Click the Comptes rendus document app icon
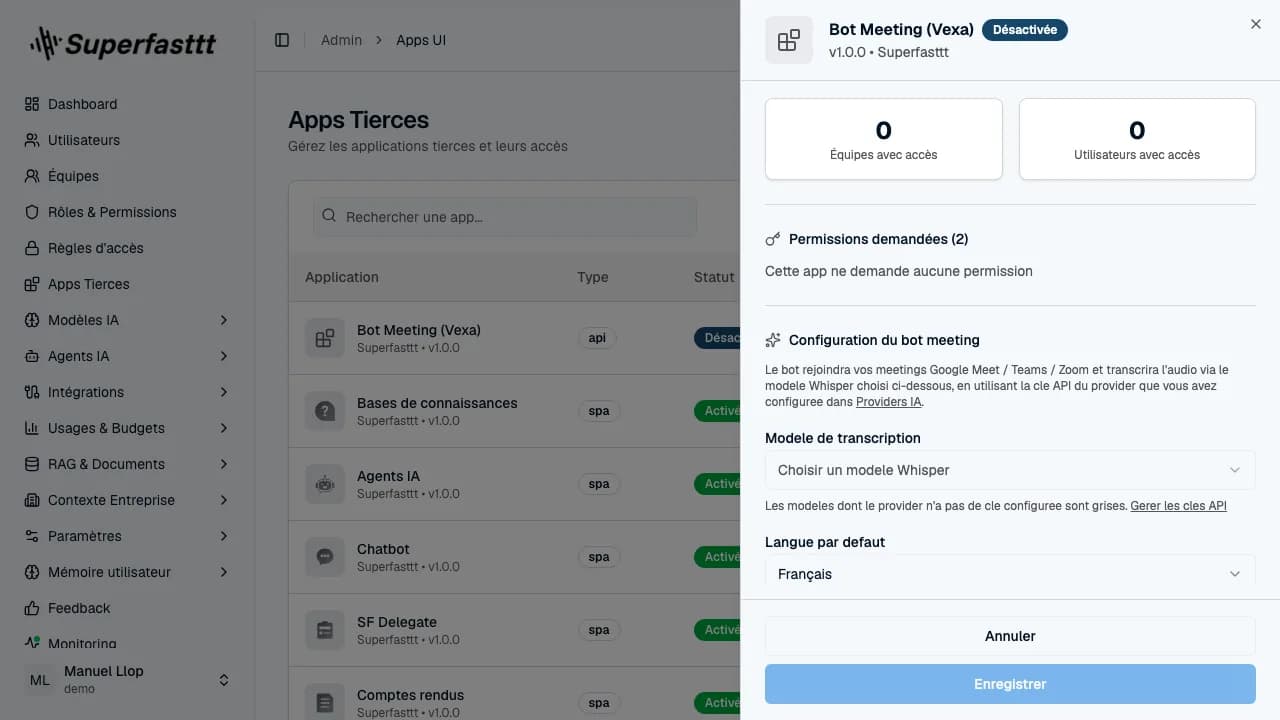Image resolution: width=1280 pixels, height=720 pixels. pyautogui.click(x=325, y=703)
